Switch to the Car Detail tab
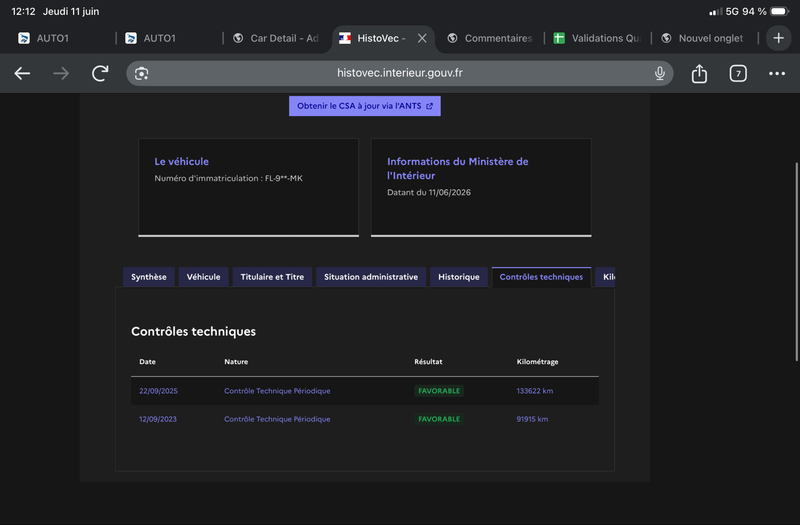 pos(276,38)
